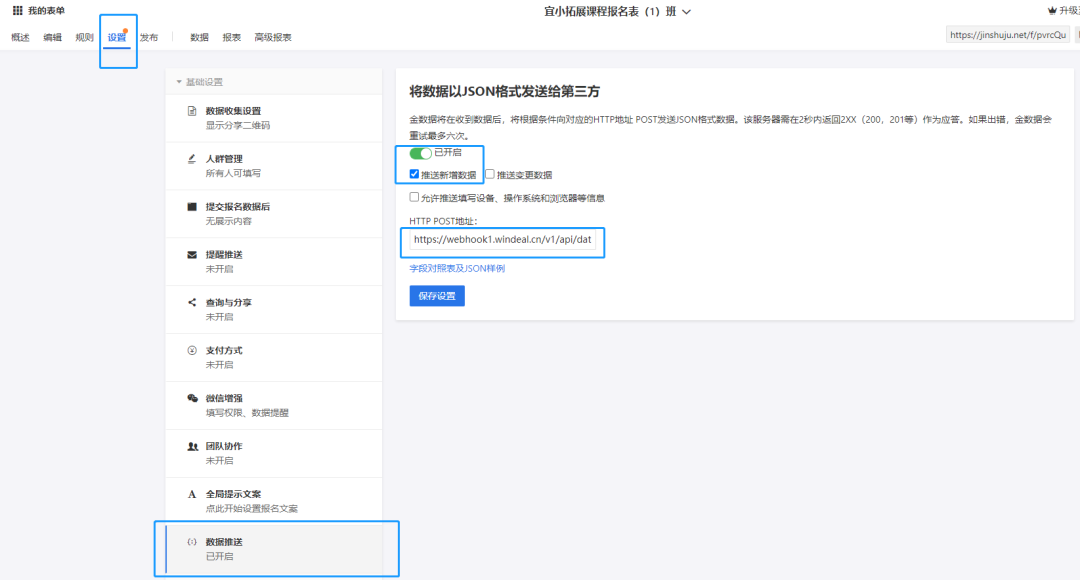Uncheck the 推送新增数据 checkbox
This screenshot has height=580, width=1080.
click(x=414, y=174)
